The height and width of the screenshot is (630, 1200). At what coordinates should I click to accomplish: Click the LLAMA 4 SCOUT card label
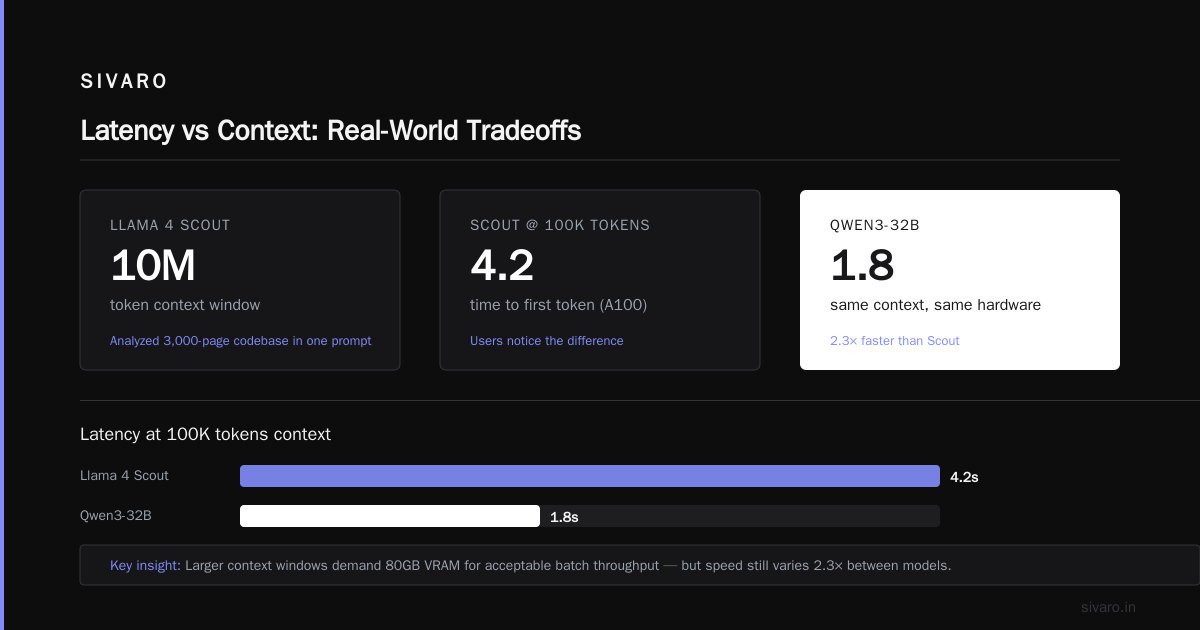tap(170, 225)
